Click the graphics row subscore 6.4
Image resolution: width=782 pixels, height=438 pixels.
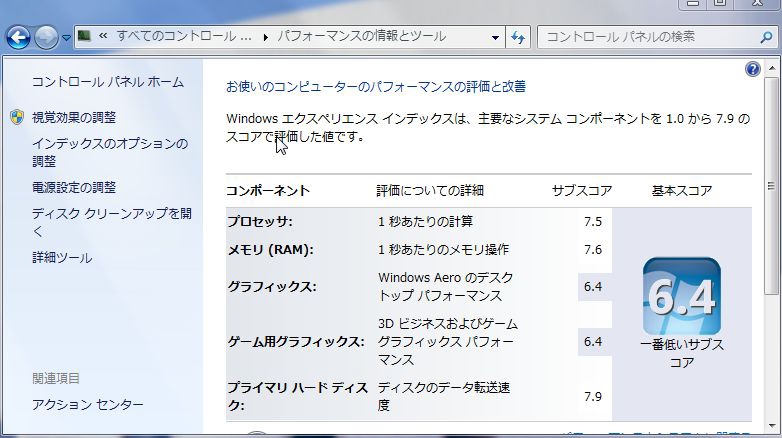pos(592,287)
